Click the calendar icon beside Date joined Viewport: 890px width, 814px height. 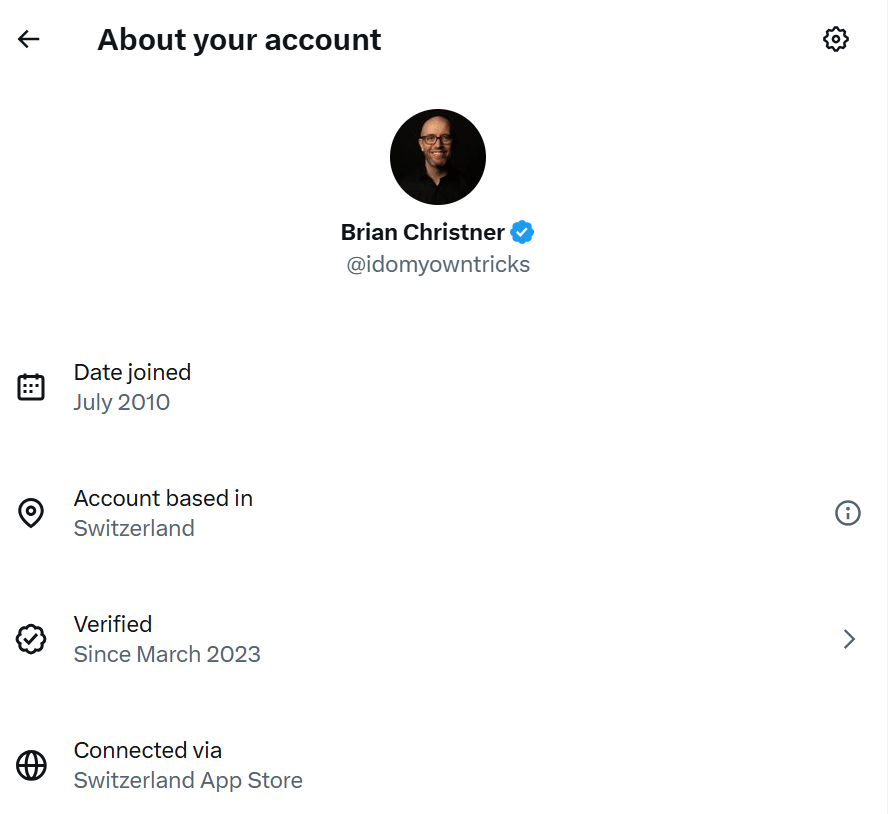[31, 387]
